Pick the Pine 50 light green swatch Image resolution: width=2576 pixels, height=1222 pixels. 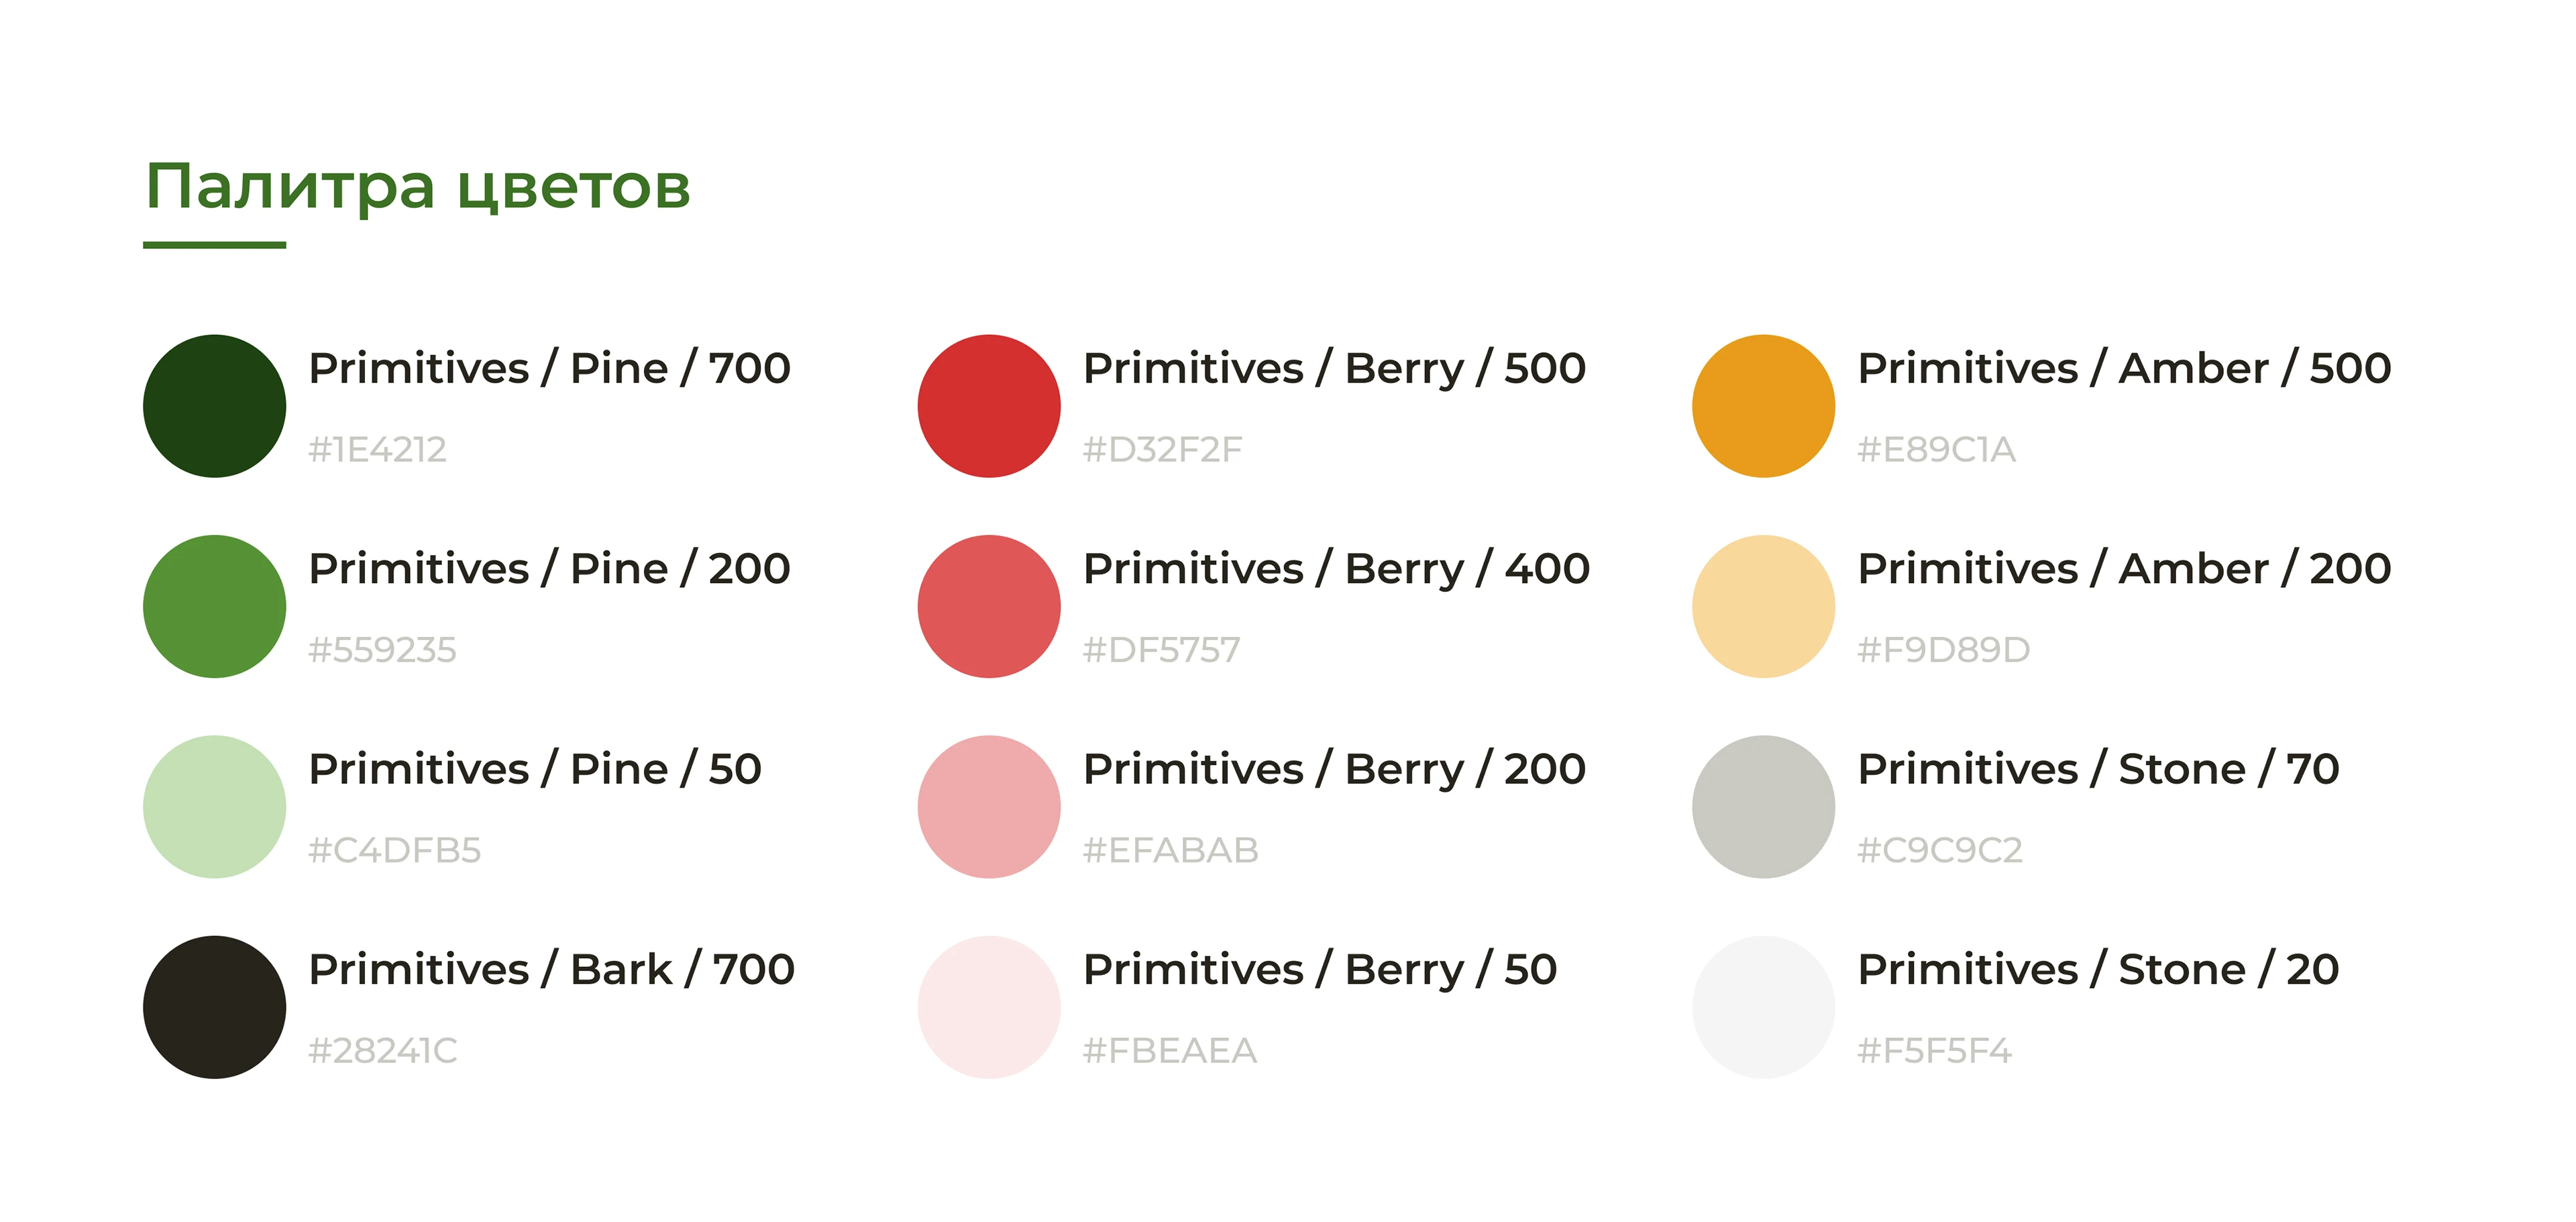[x=214, y=806]
